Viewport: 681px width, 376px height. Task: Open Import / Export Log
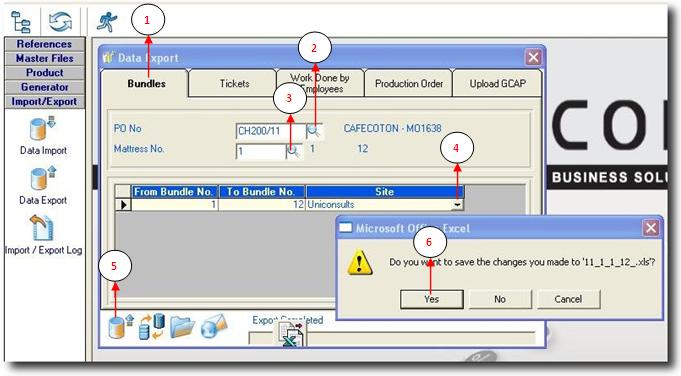(43, 234)
